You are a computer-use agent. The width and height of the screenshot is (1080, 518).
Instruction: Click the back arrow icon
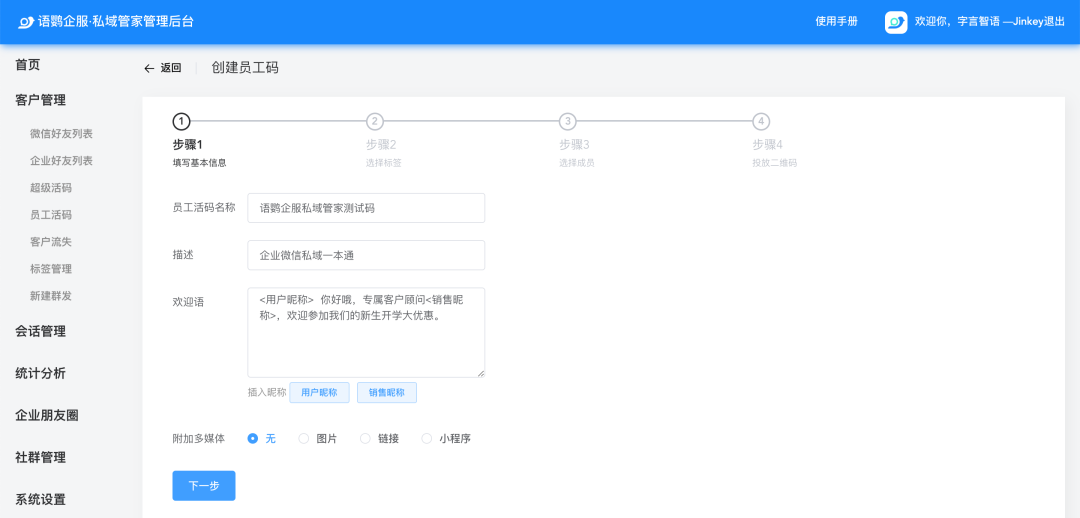point(149,68)
